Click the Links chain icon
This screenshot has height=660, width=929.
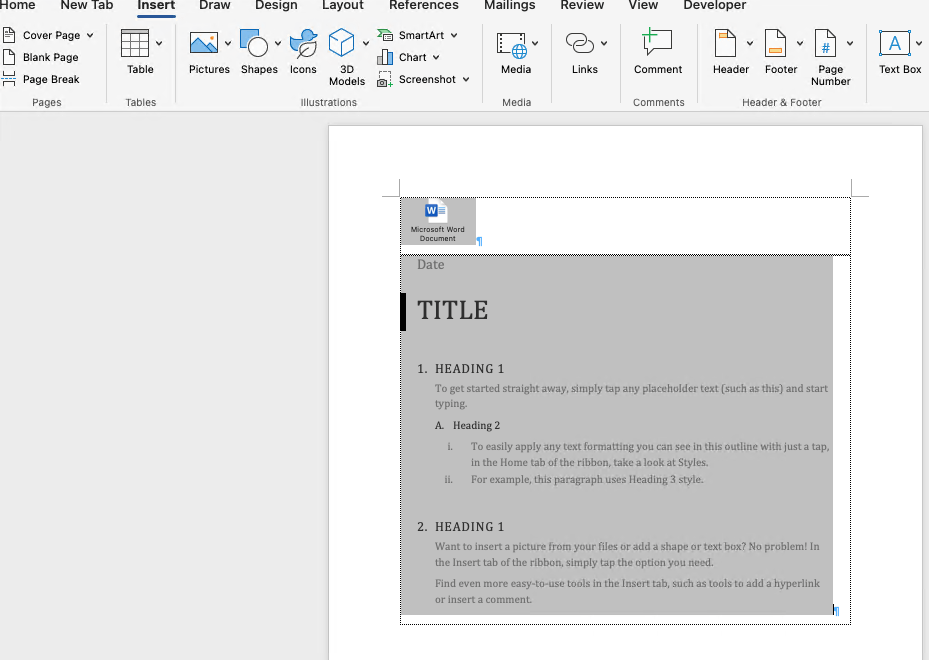pyautogui.click(x=579, y=43)
